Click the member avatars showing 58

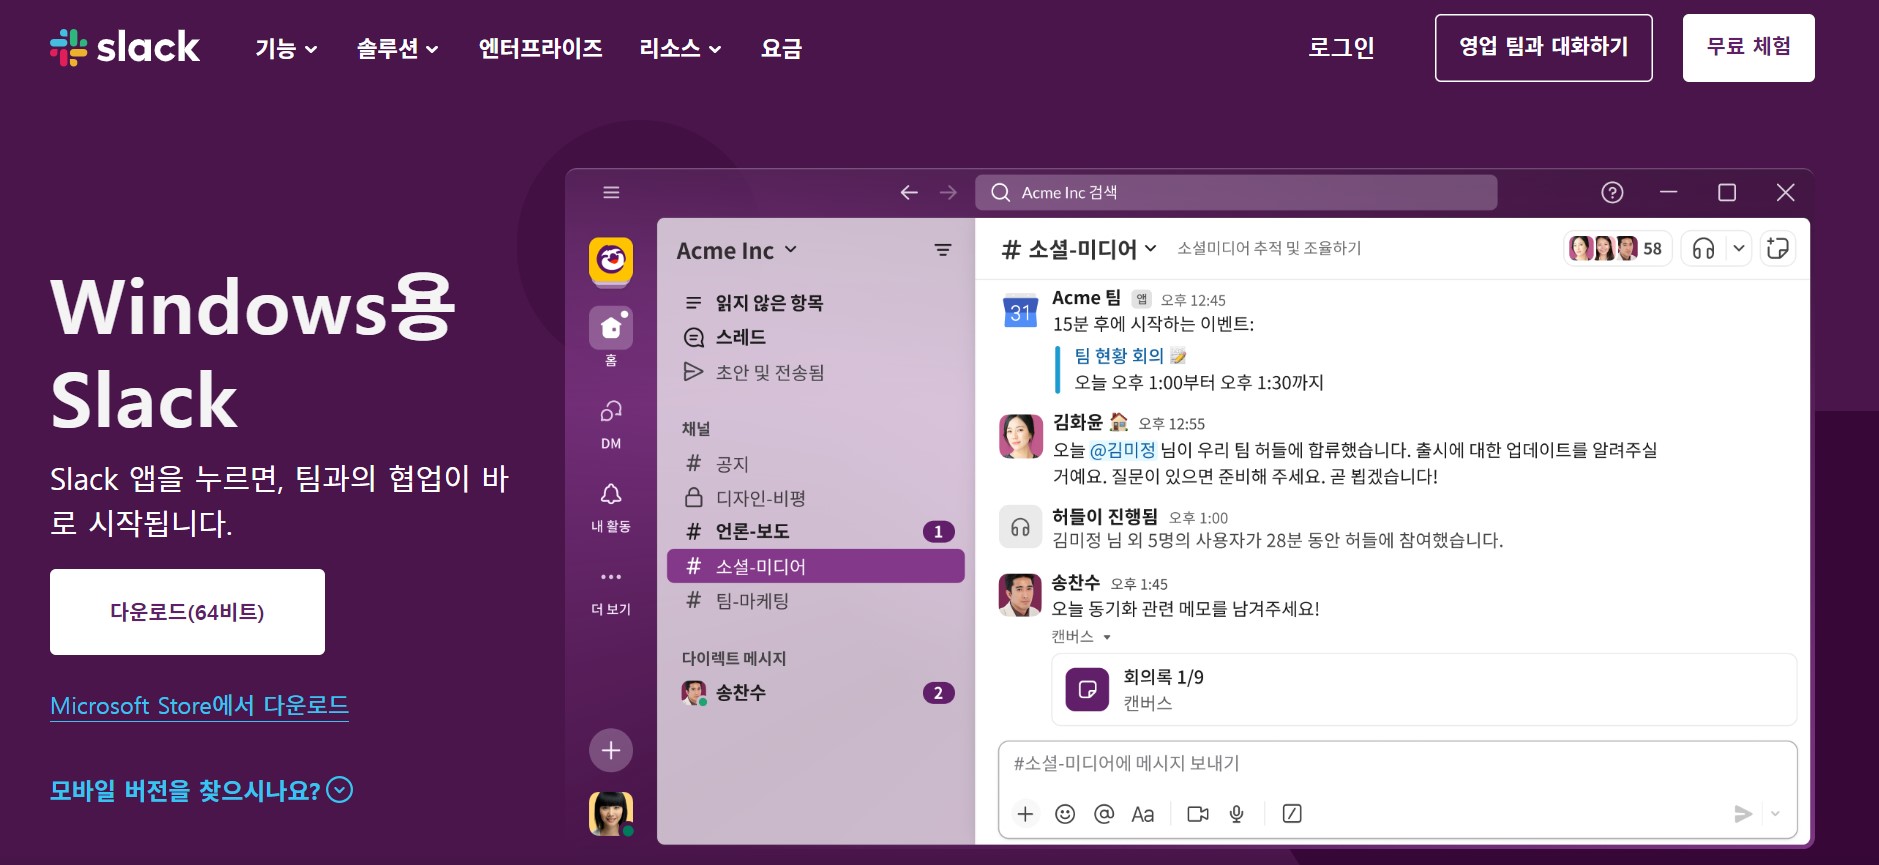click(x=1616, y=248)
